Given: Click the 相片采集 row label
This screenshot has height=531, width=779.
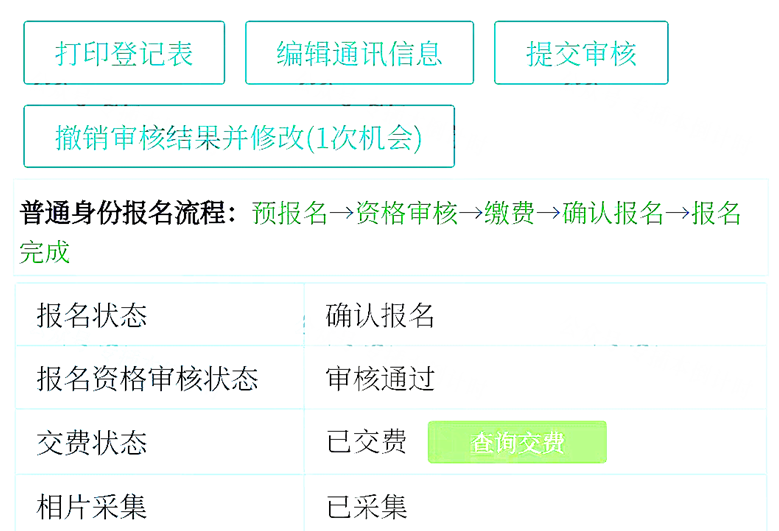Looking at the screenshot, I should coord(92,506).
